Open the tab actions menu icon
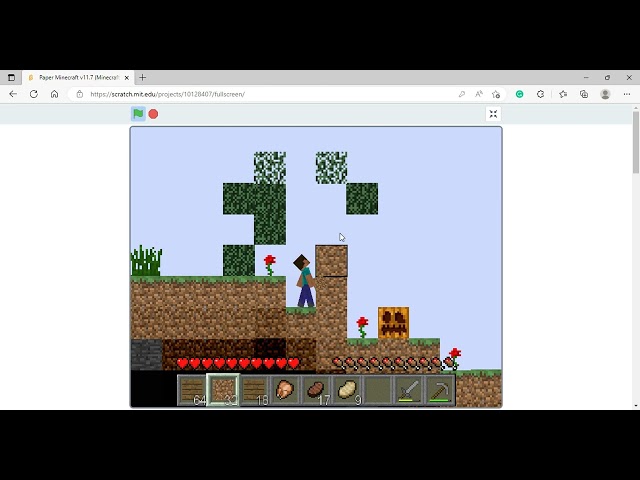The image size is (640, 480). pyautogui.click(x=11, y=78)
